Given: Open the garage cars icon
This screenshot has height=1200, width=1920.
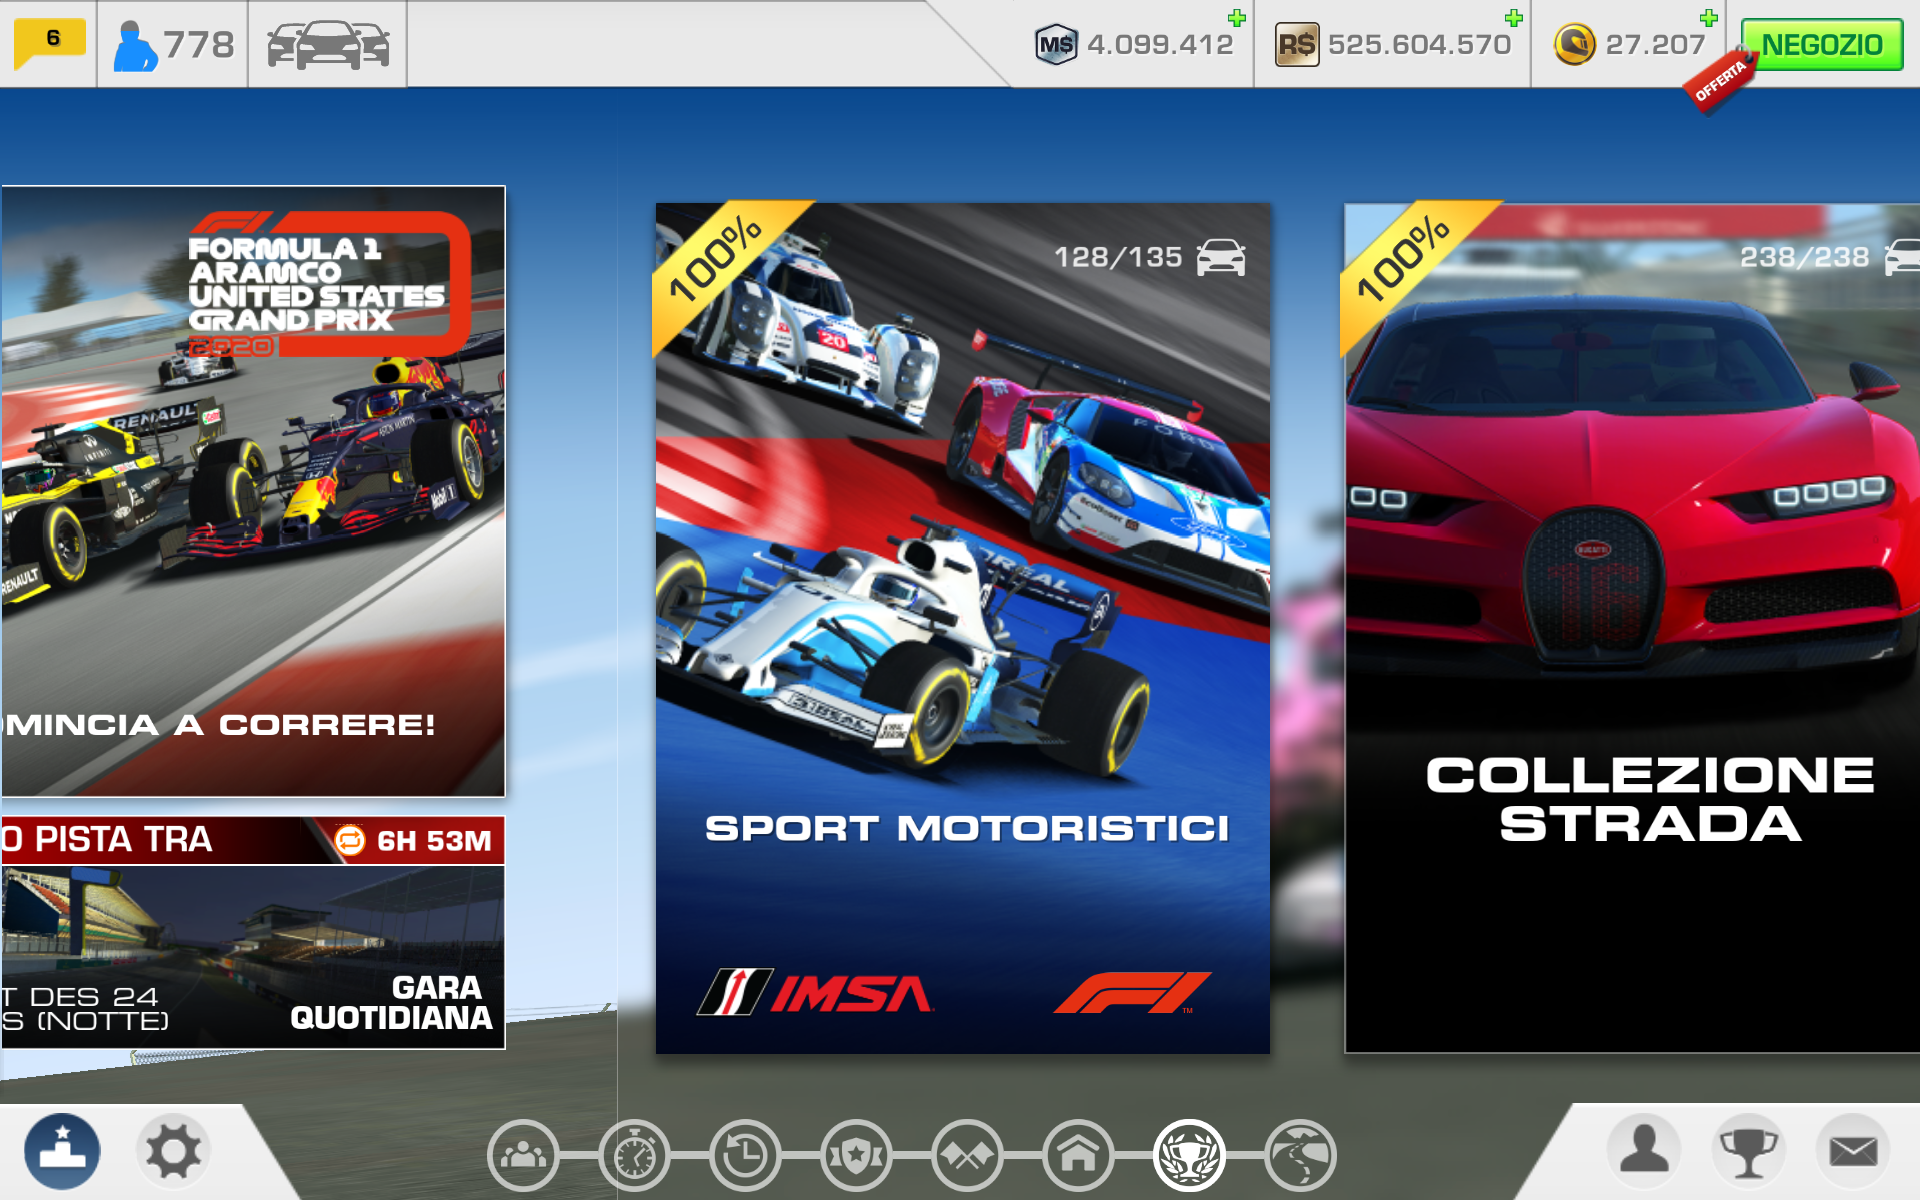Looking at the screenshot, I should pyautogui.click(x=327, y=45).
